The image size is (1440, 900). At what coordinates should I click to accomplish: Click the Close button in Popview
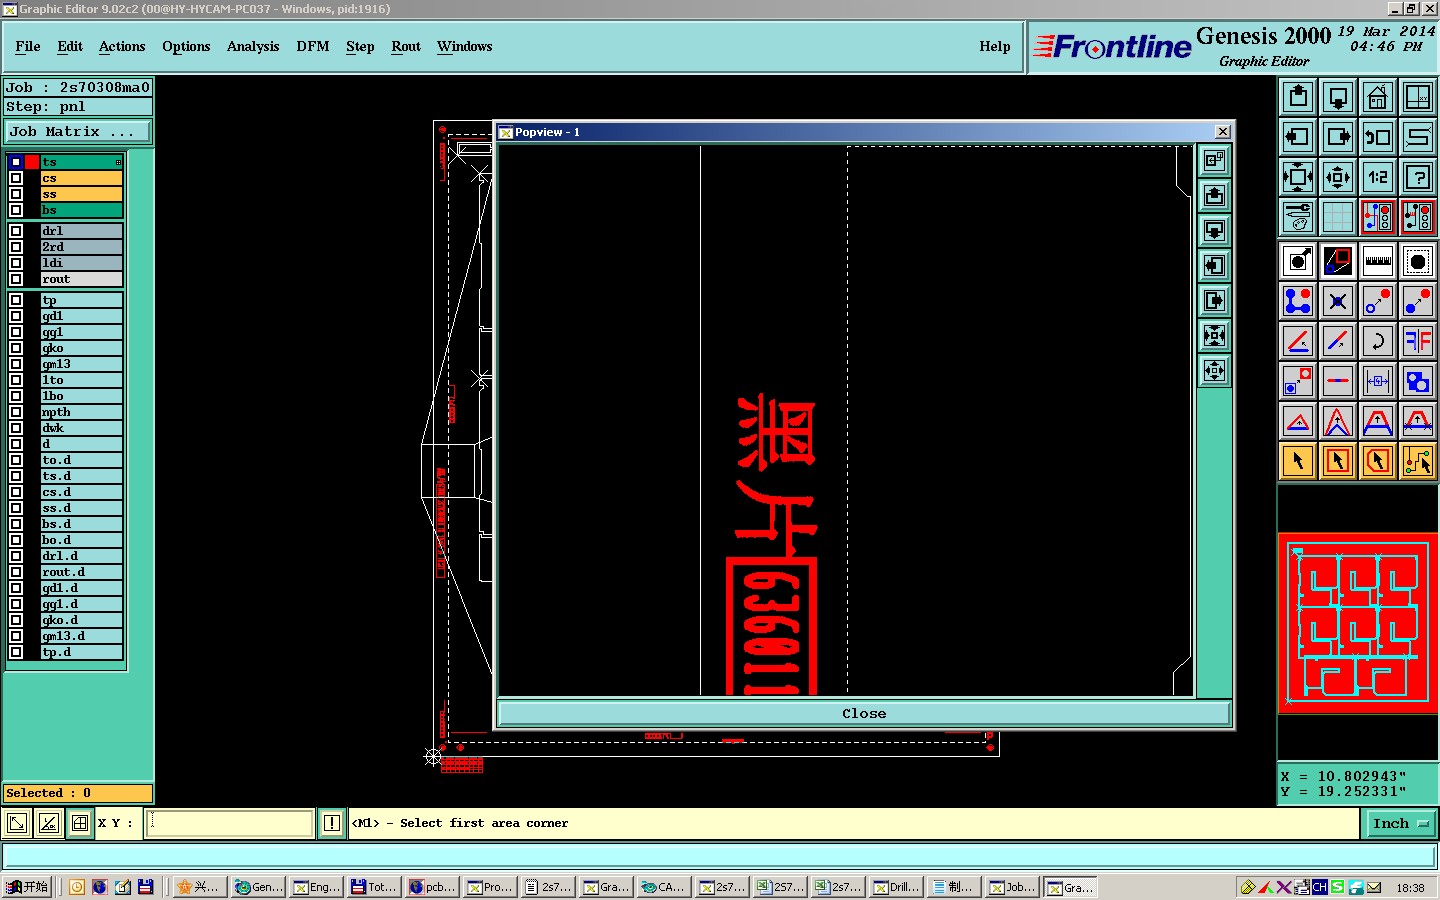point(864,713)
